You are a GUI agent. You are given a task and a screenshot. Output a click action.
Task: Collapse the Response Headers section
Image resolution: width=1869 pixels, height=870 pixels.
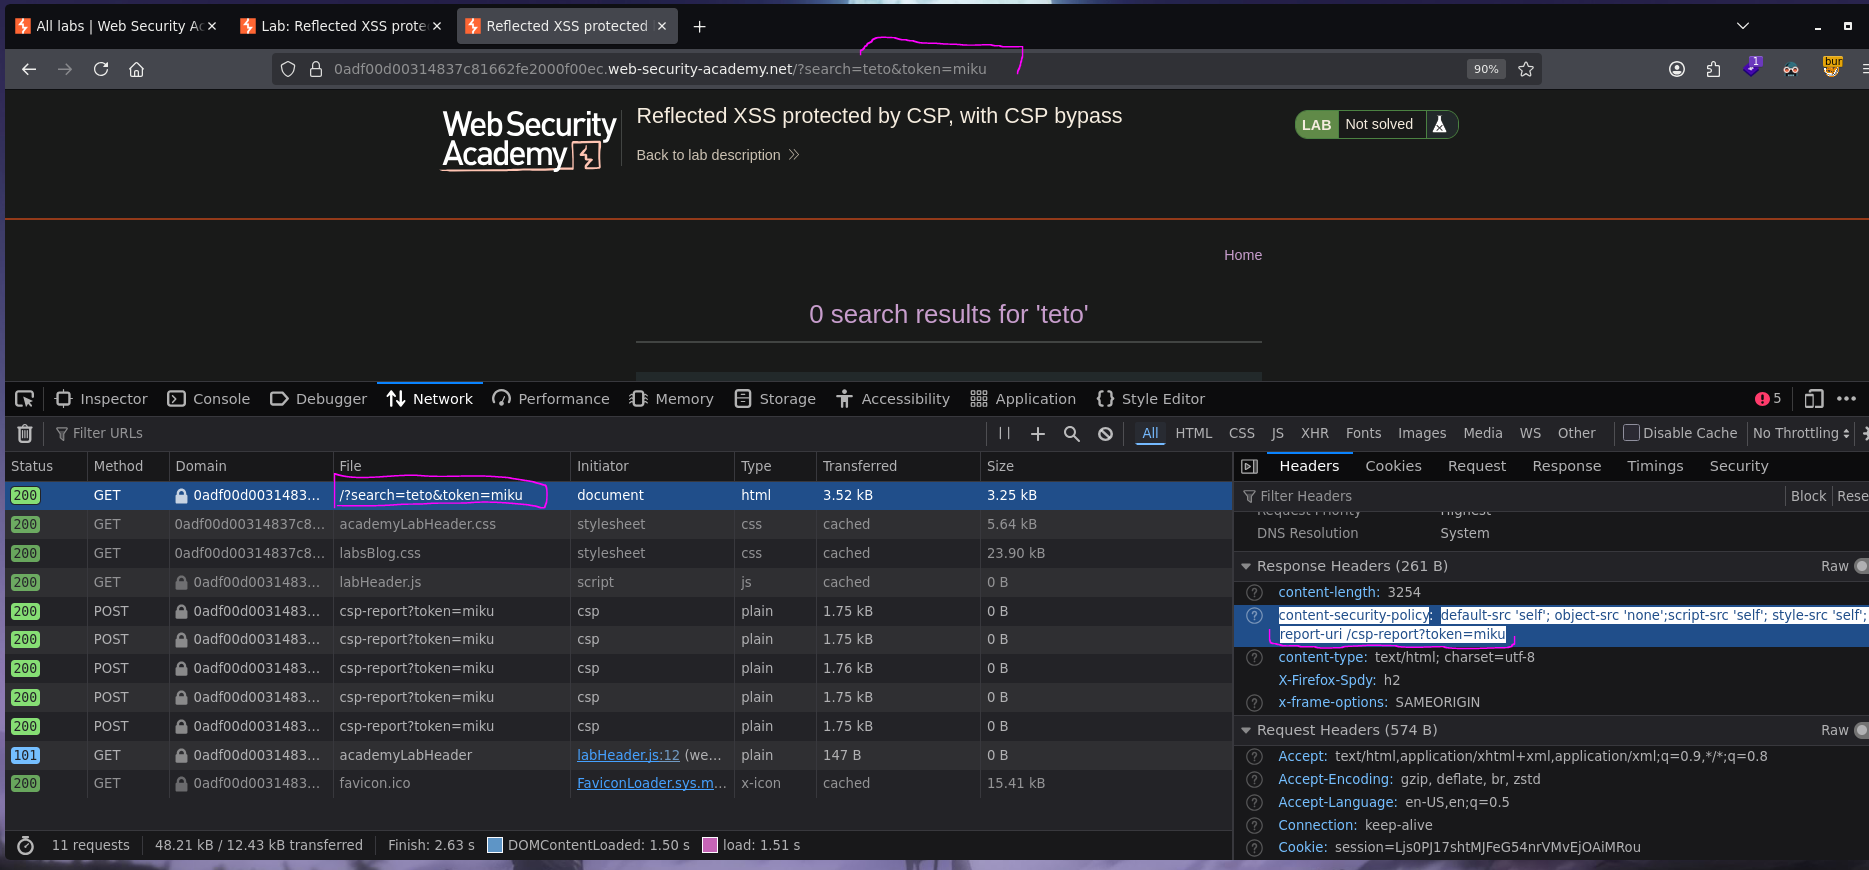[1246, 566]
